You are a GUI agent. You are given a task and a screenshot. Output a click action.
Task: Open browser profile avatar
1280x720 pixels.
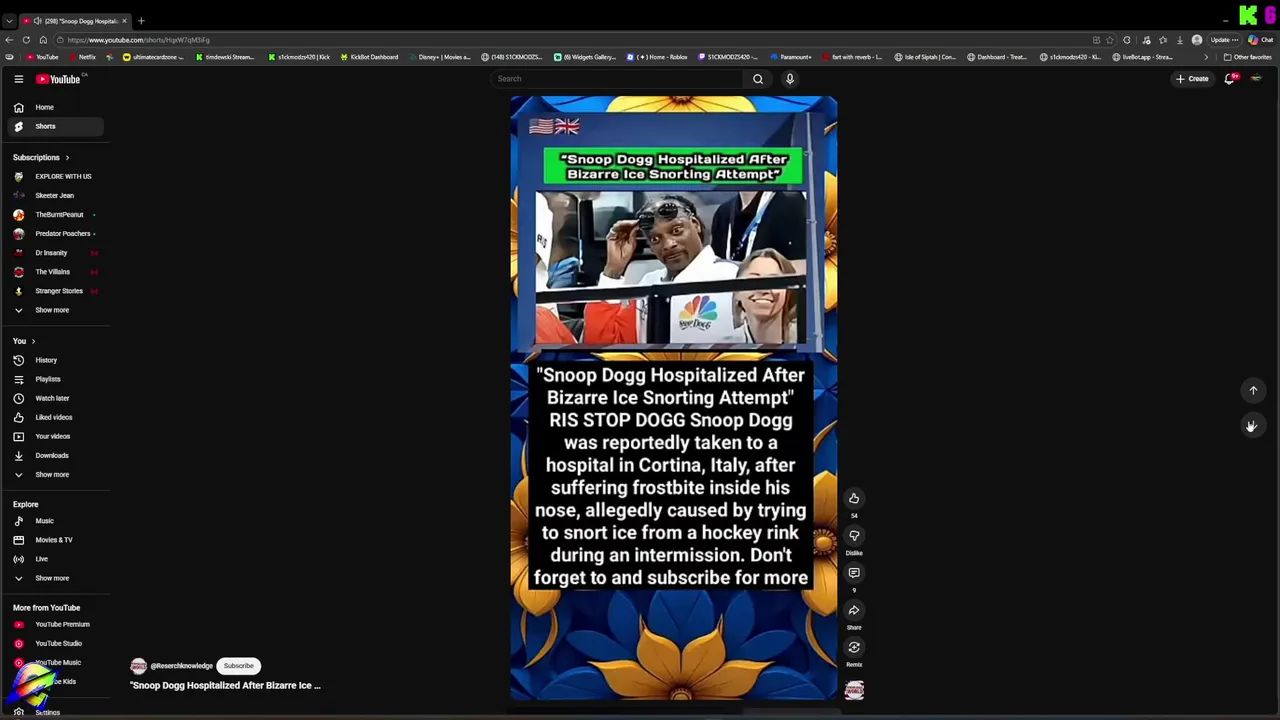click(x=1197, y=40)
